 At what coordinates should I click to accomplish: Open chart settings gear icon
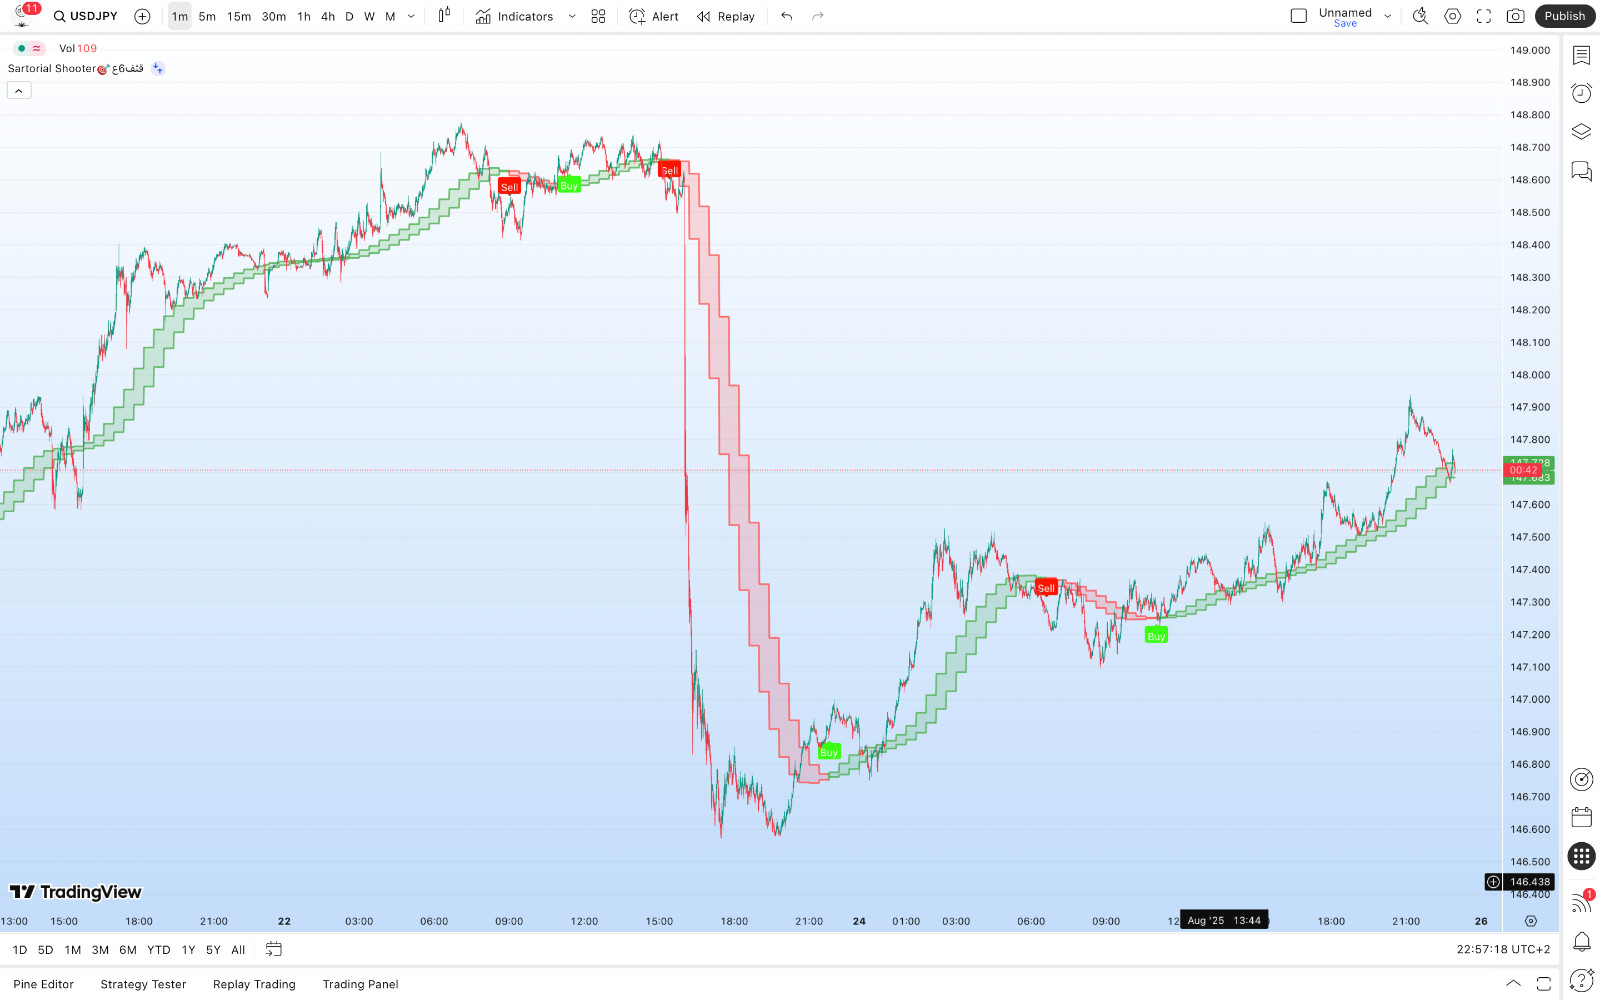(x=1453, y=16)
